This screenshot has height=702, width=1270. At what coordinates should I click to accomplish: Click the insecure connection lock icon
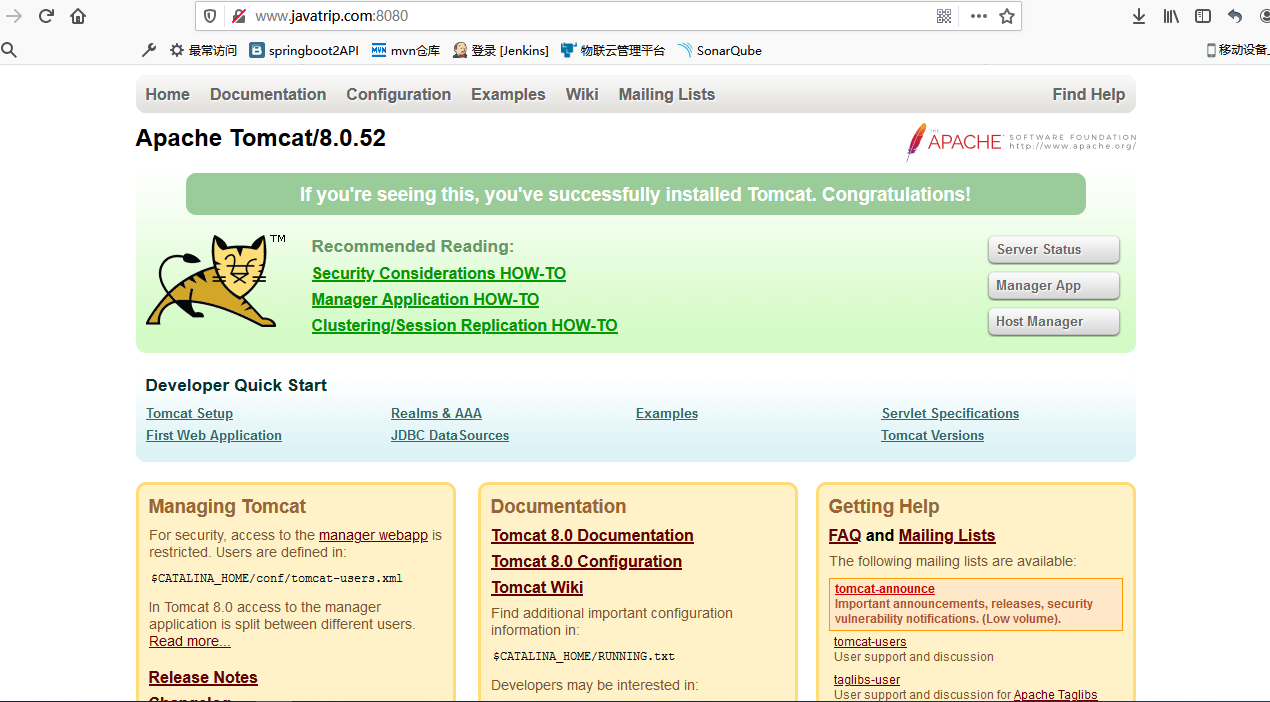click(x=238, y=16)
